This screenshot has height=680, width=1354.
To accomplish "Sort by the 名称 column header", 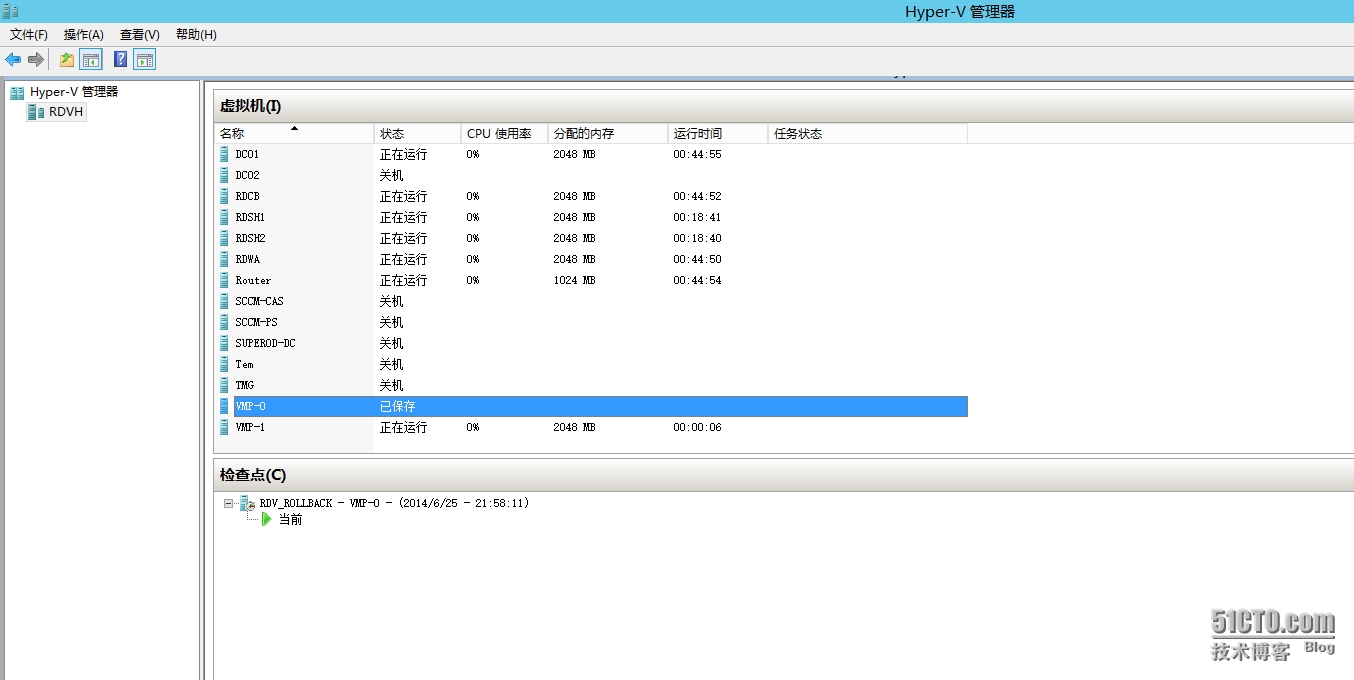I will (294, 133).
